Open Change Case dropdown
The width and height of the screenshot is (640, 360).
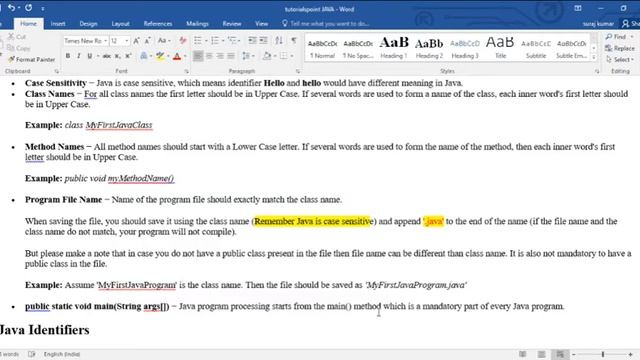[x=164, y=40]
